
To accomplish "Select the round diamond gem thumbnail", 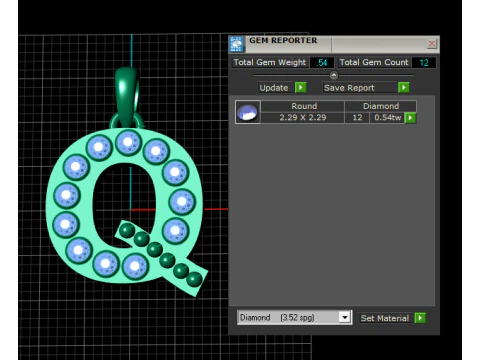I will pyautogui.click(x=247, y=112).
